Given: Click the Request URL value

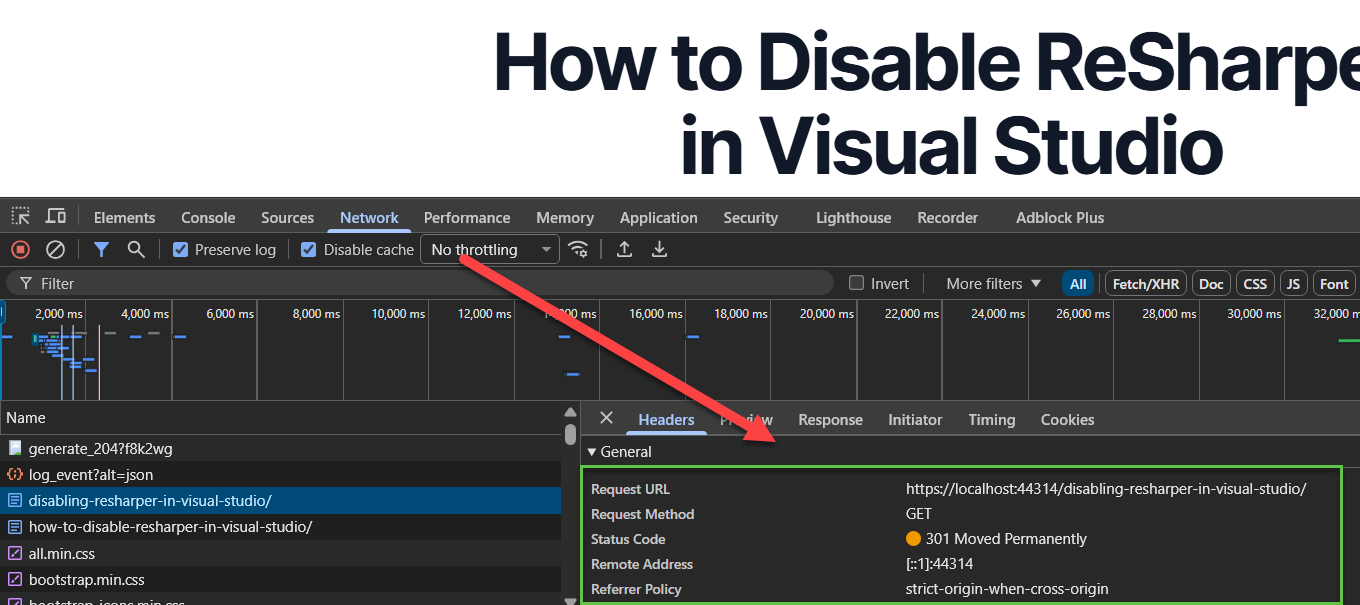Looking at the screenshot, I should pos(1106,489).
